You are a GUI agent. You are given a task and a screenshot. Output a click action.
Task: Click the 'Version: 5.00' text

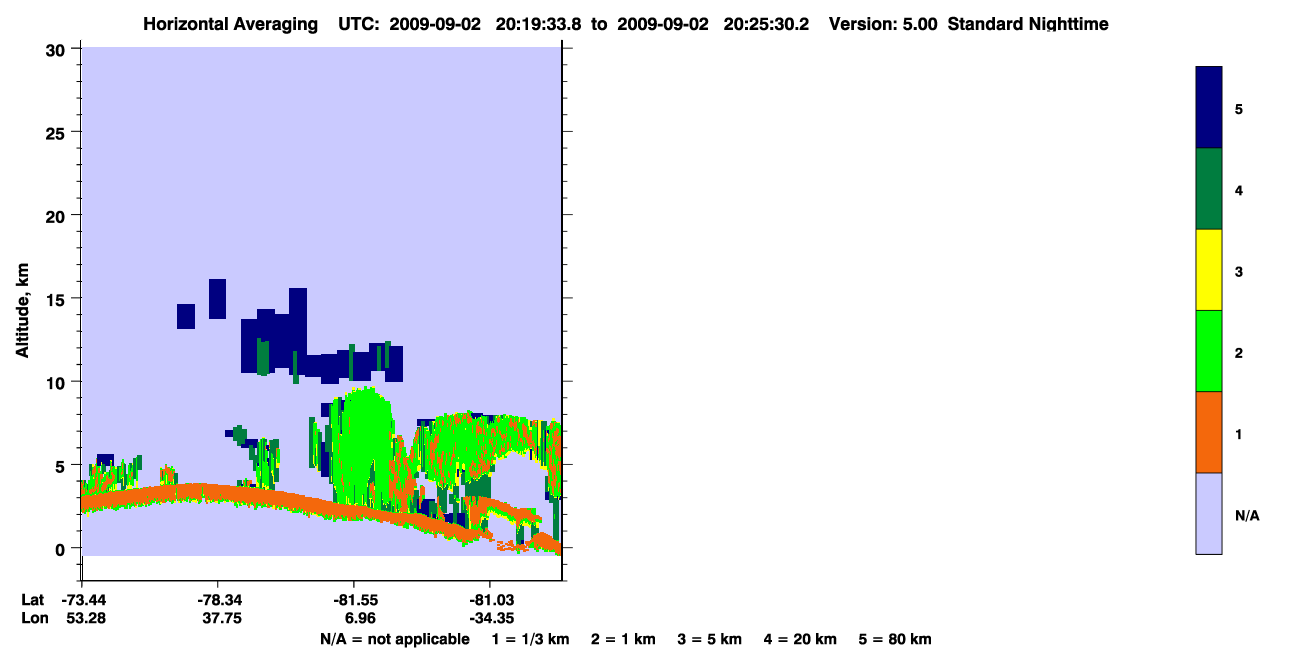882,24
